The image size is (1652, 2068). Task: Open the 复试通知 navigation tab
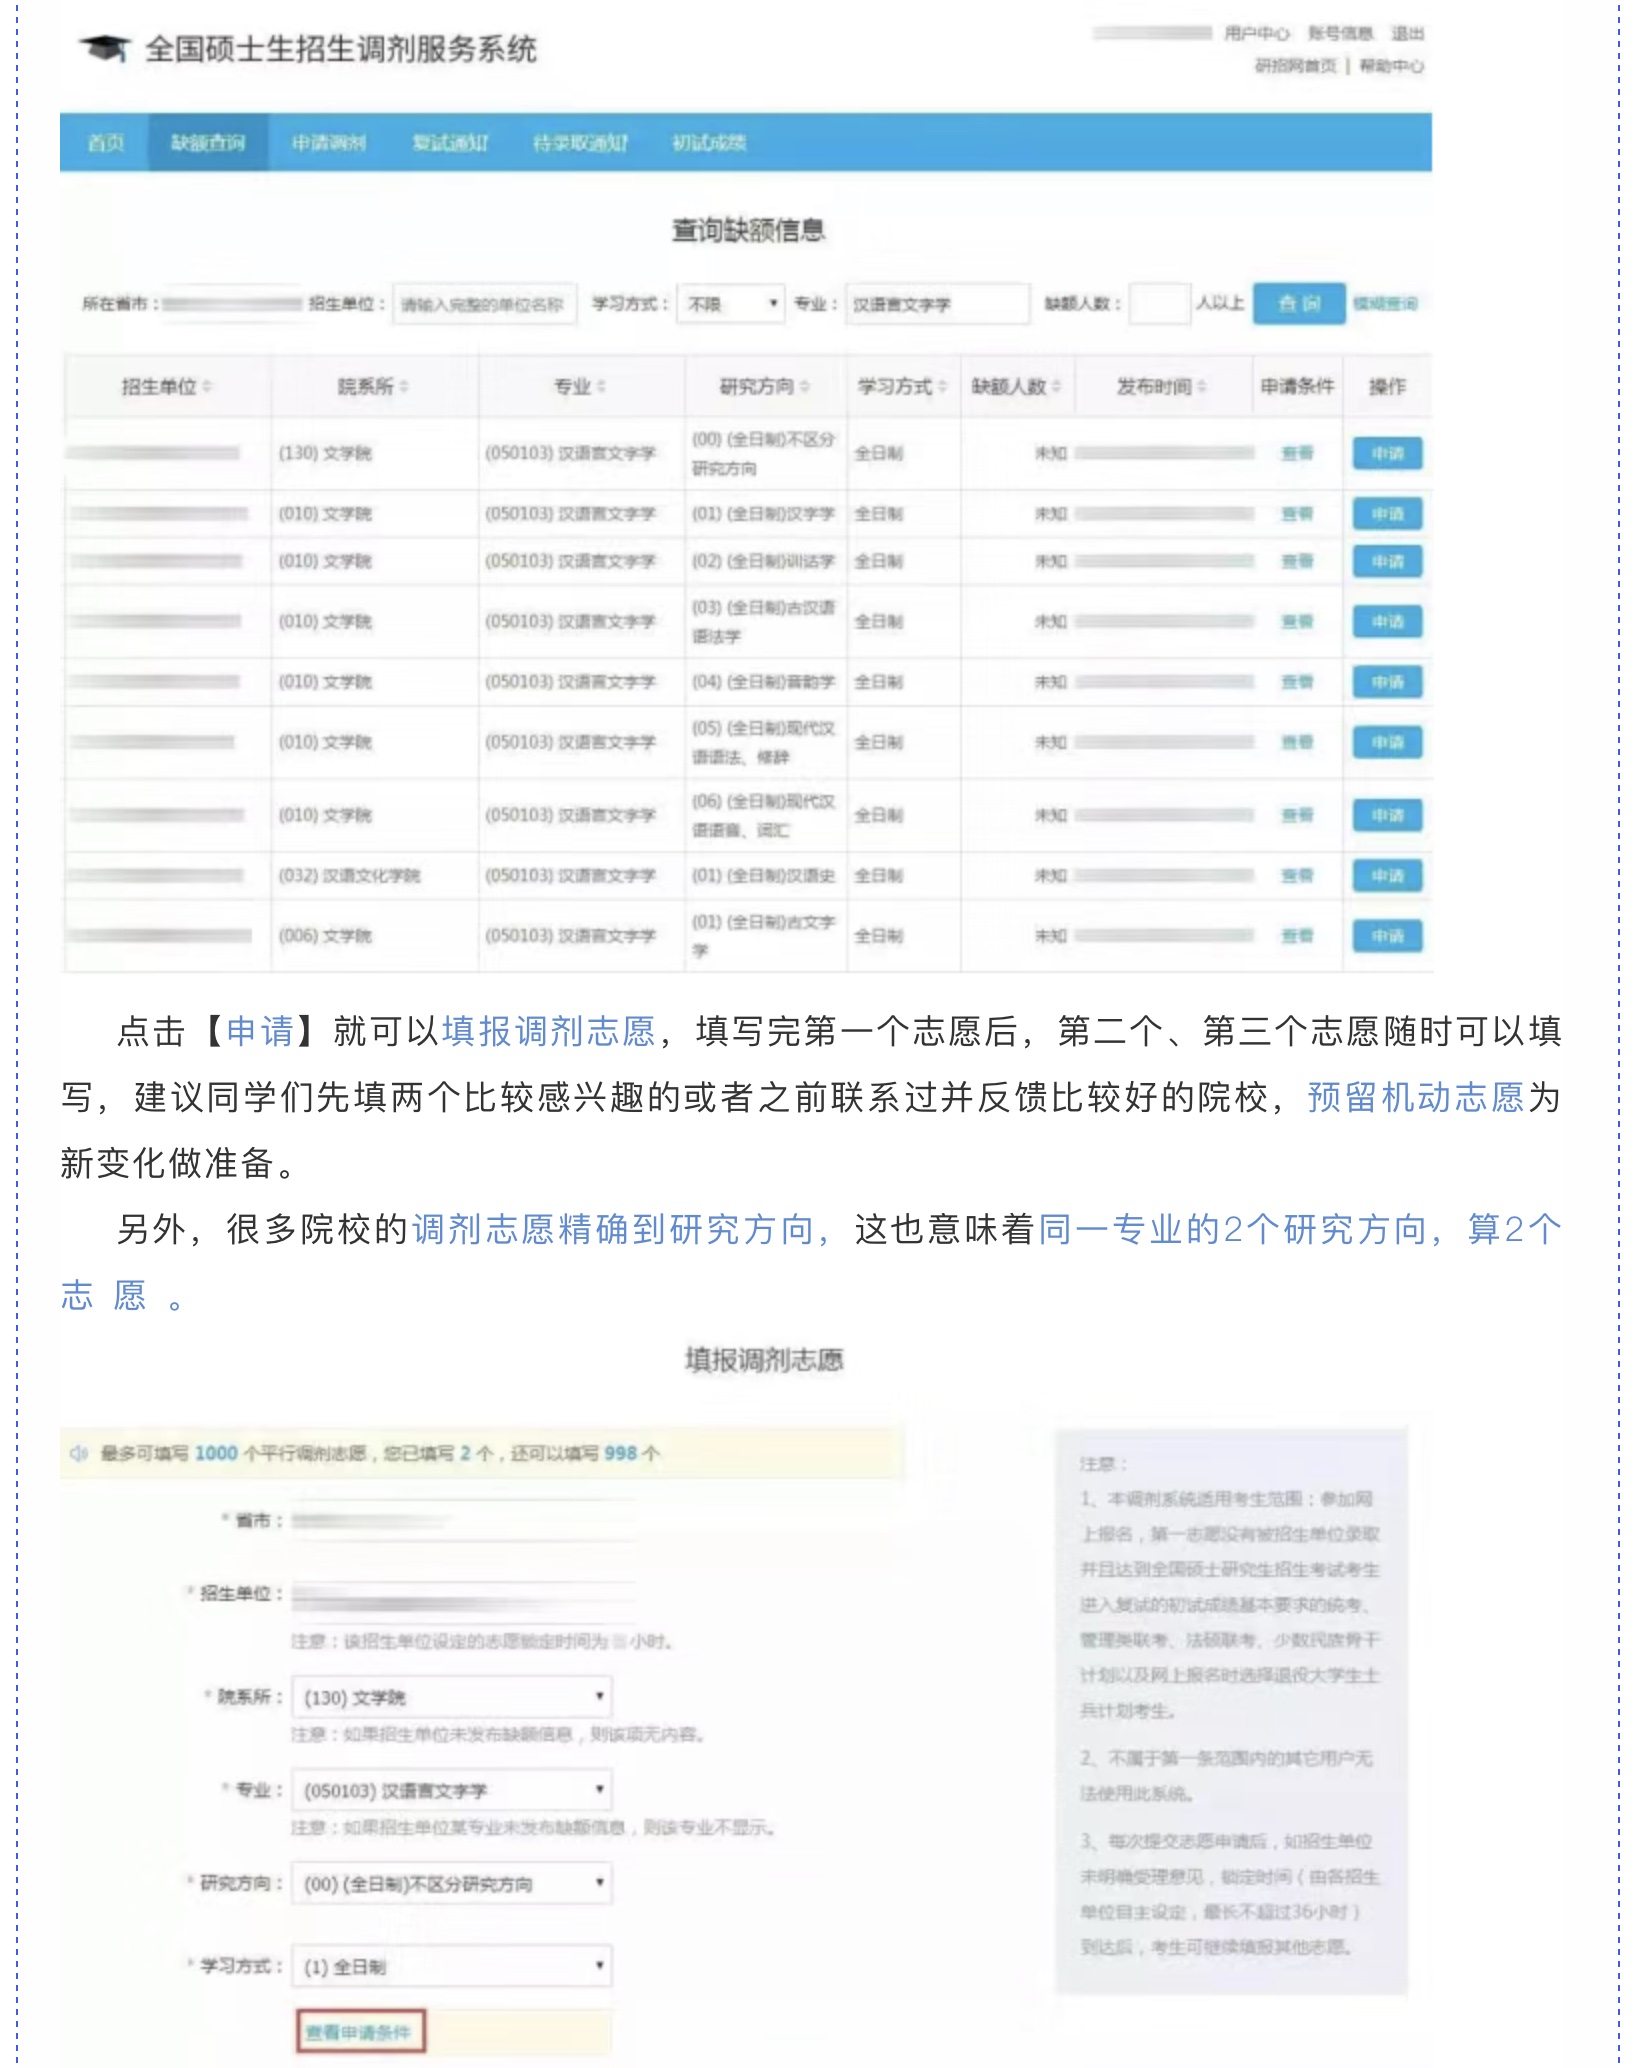[450, 143]
